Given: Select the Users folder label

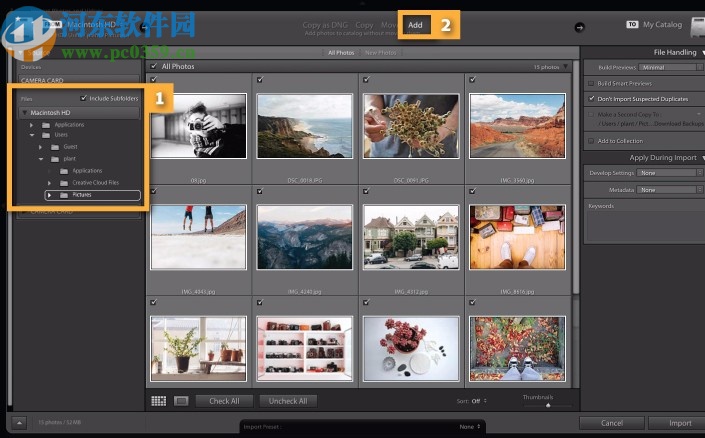Looking at the screenshot, I should tap(61, 135).
